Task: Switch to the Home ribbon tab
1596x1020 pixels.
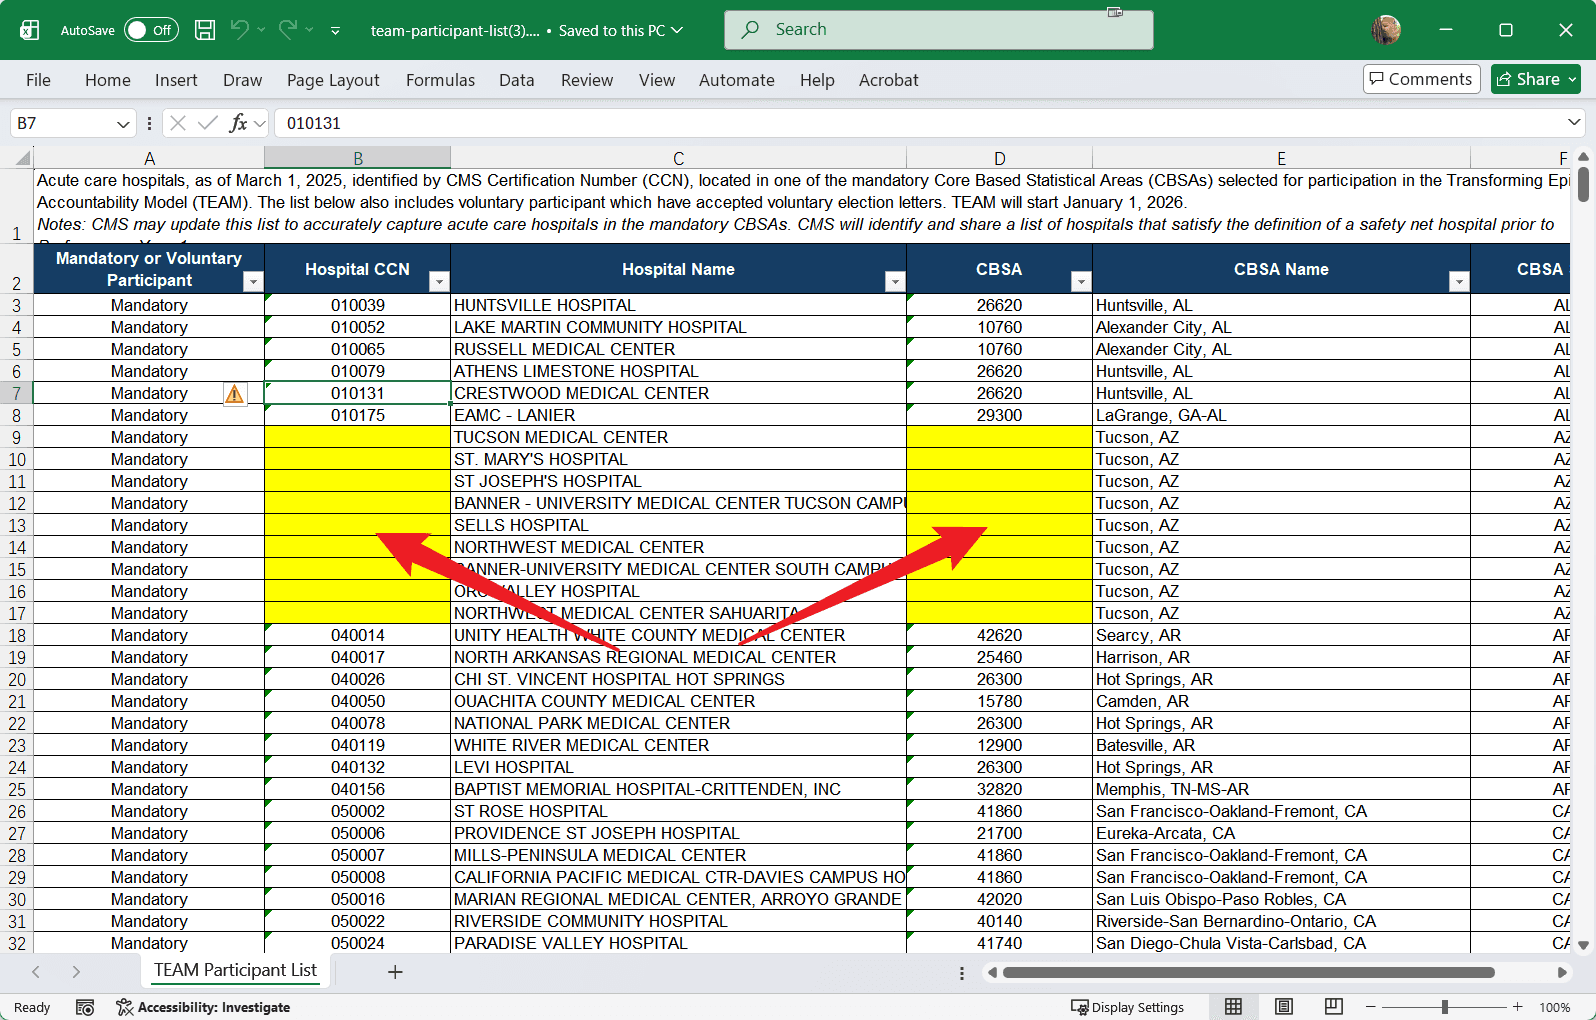Action: pos(108,80)
